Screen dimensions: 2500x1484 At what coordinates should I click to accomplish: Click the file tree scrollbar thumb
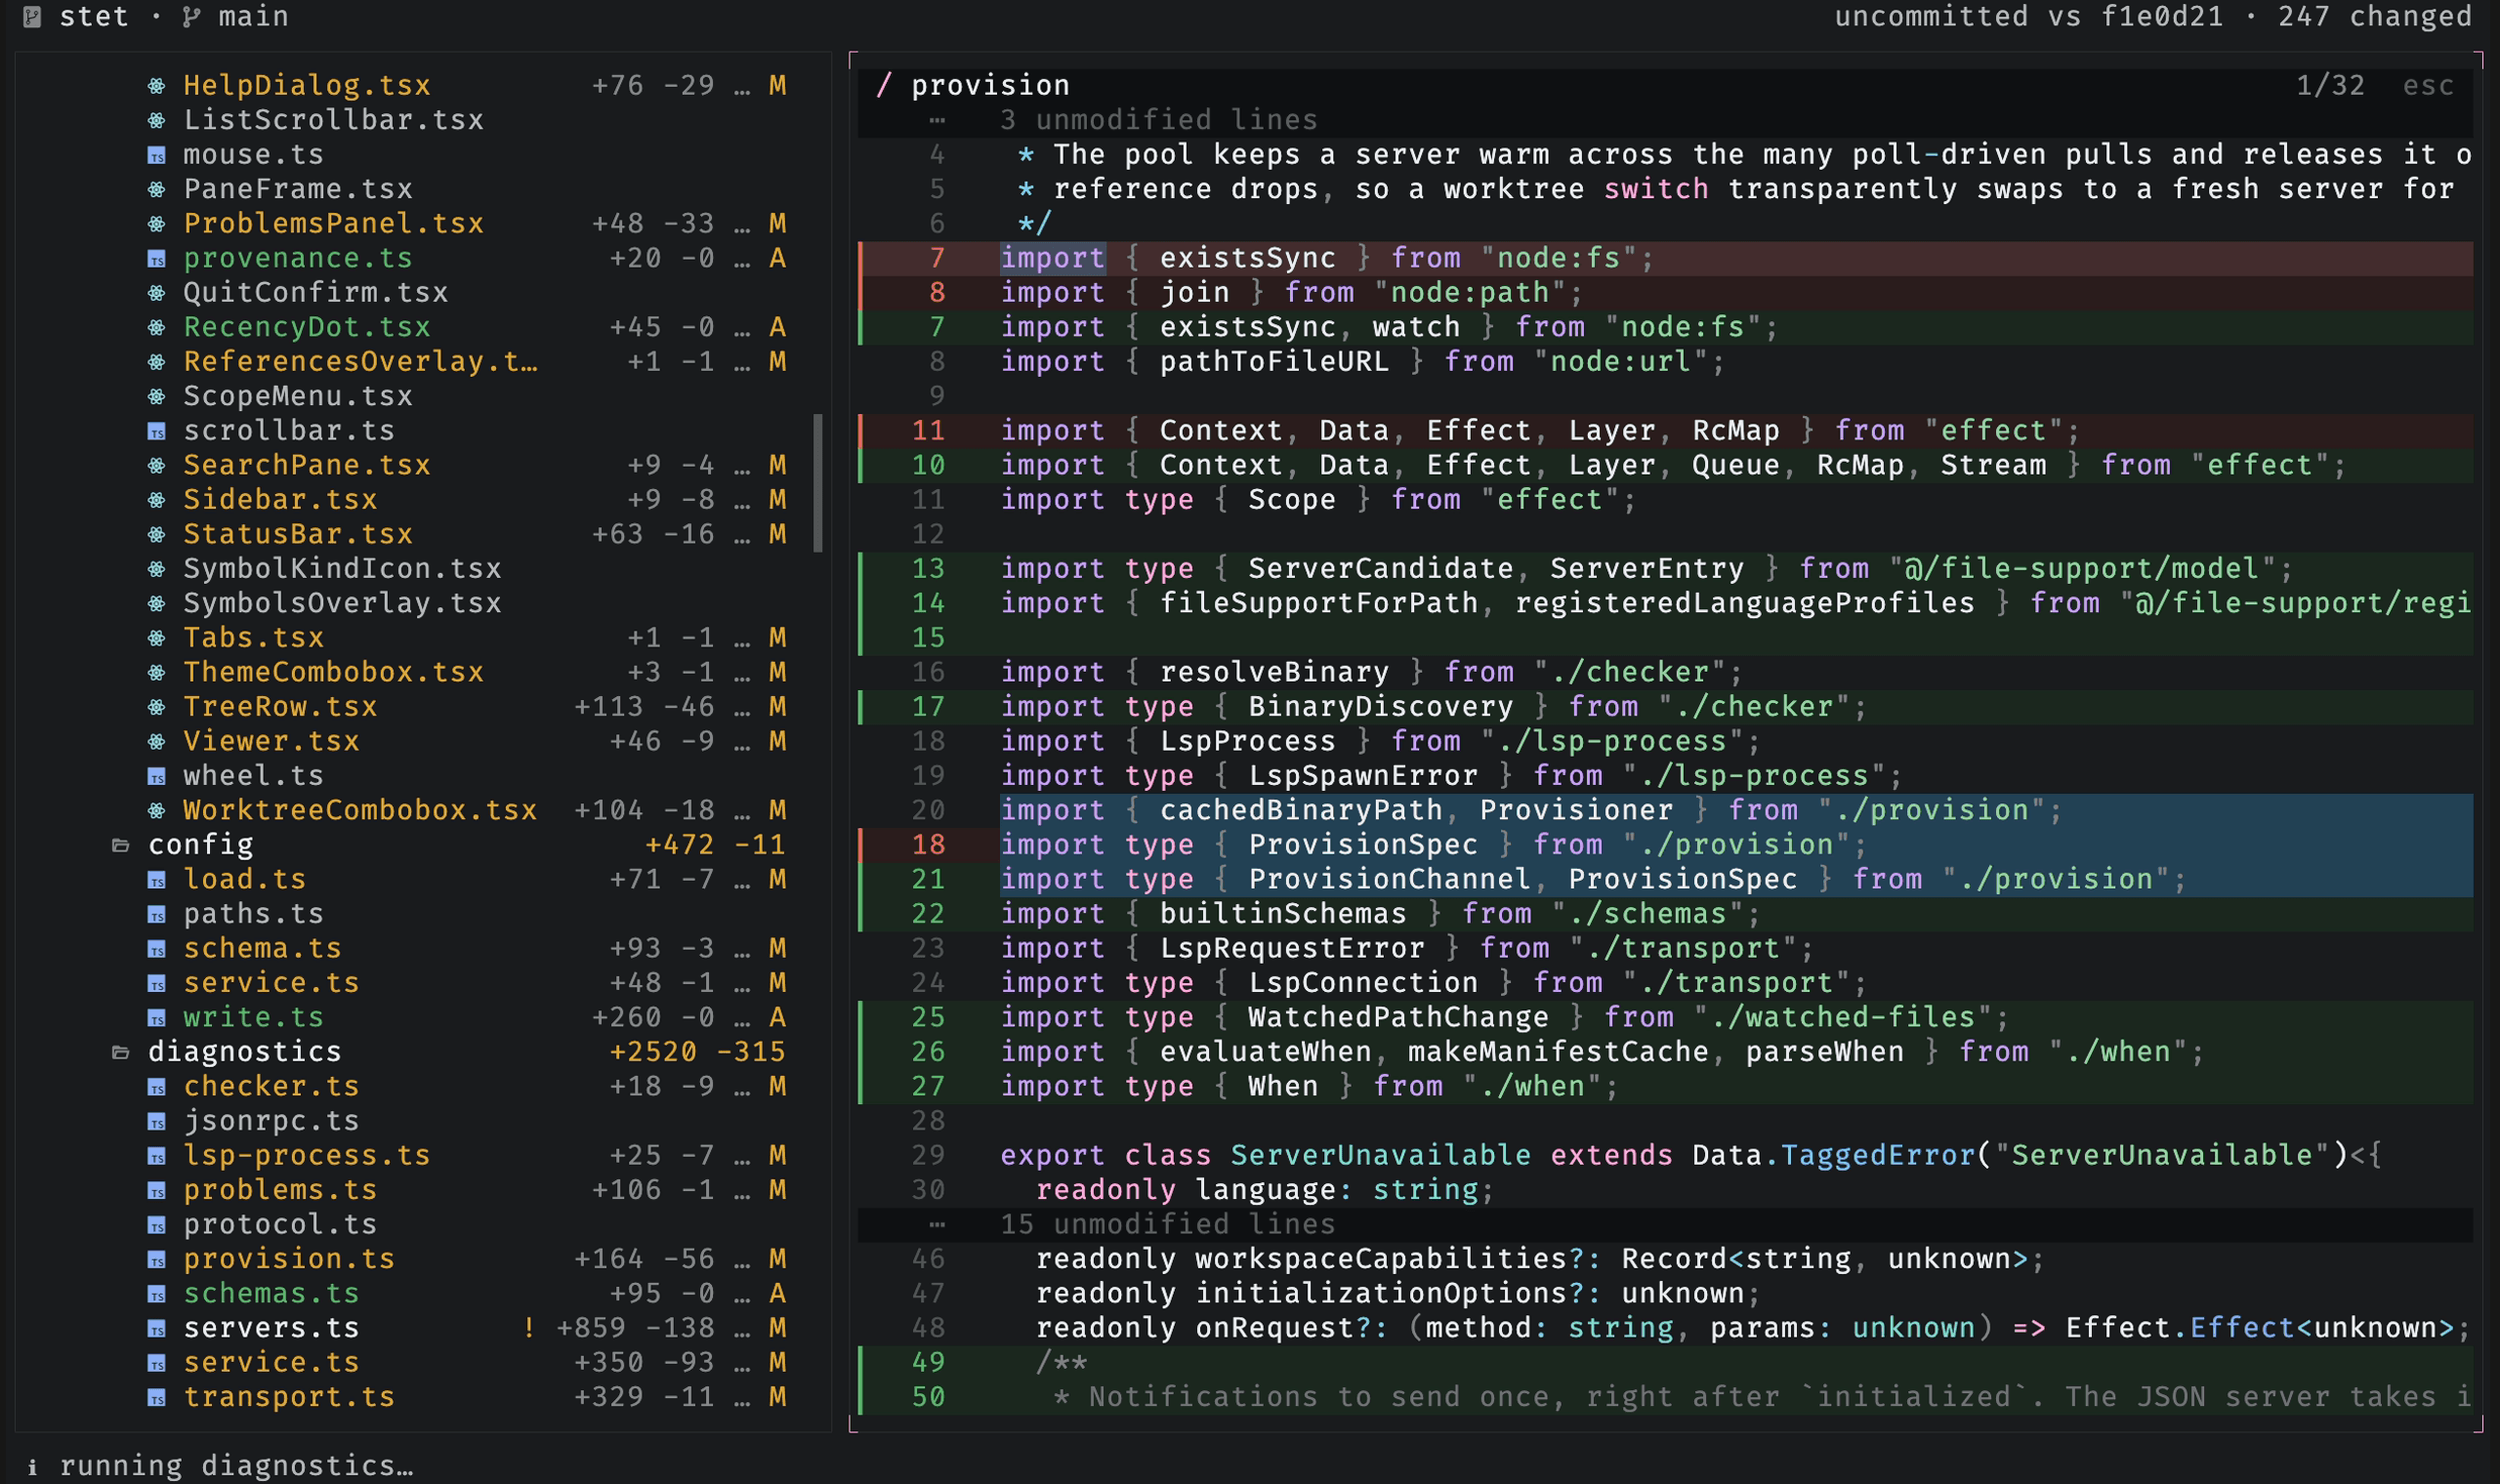coord(818,483)
